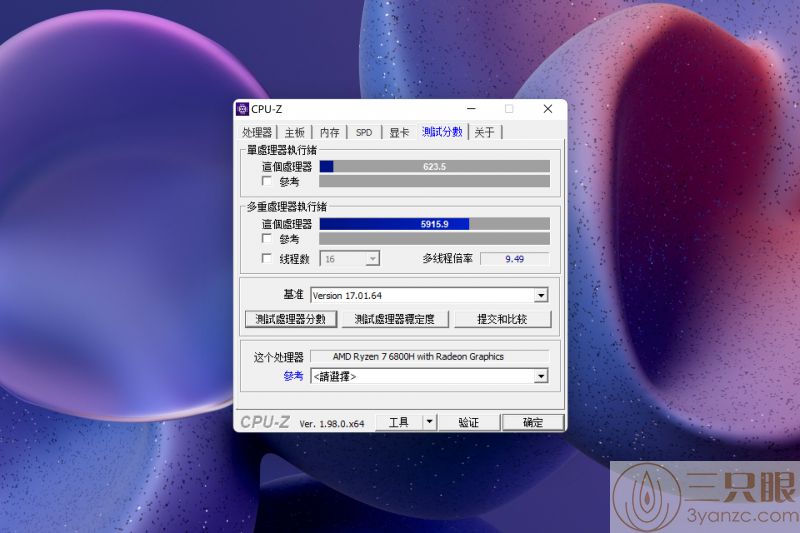Open the 关于 tab
Image resolution: width=800 pixels, height=533 pixels.
484,133
